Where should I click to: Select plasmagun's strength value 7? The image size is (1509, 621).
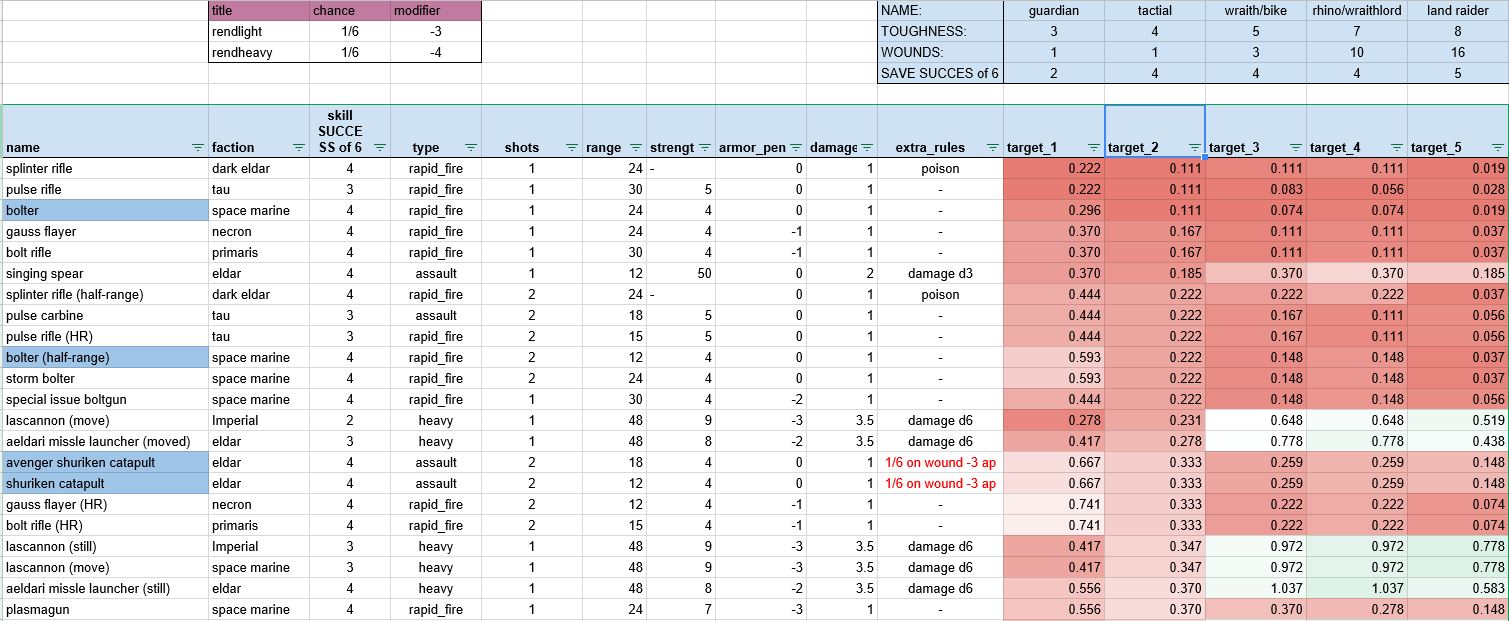click(680, 609)
